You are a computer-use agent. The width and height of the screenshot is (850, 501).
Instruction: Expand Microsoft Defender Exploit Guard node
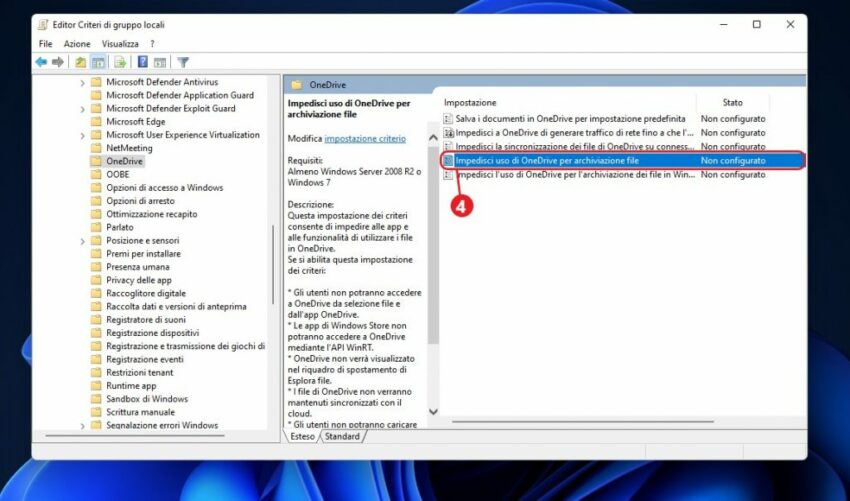point(82,109)
